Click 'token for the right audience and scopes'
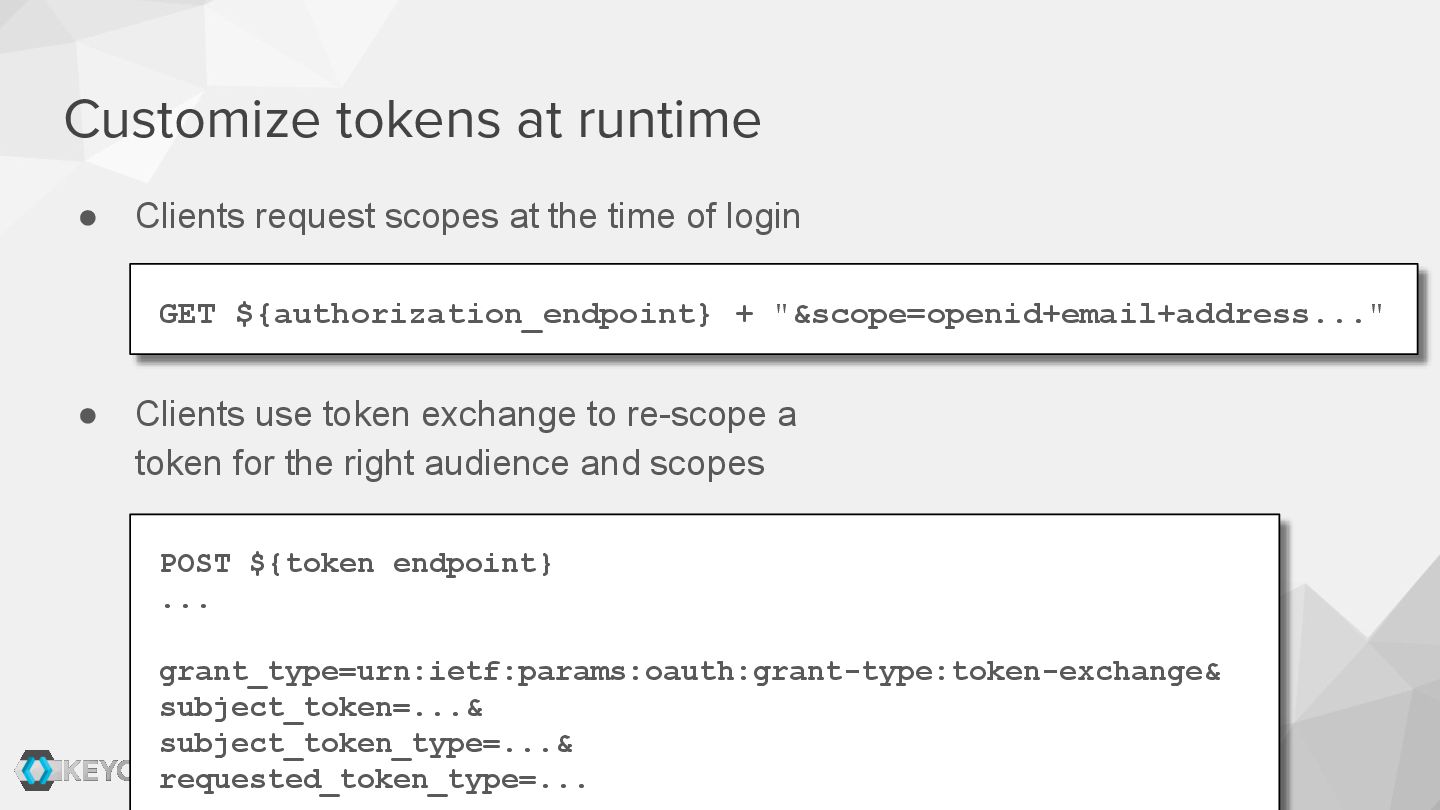Screen dimensions: 1440x810 (x=450, y=463)
